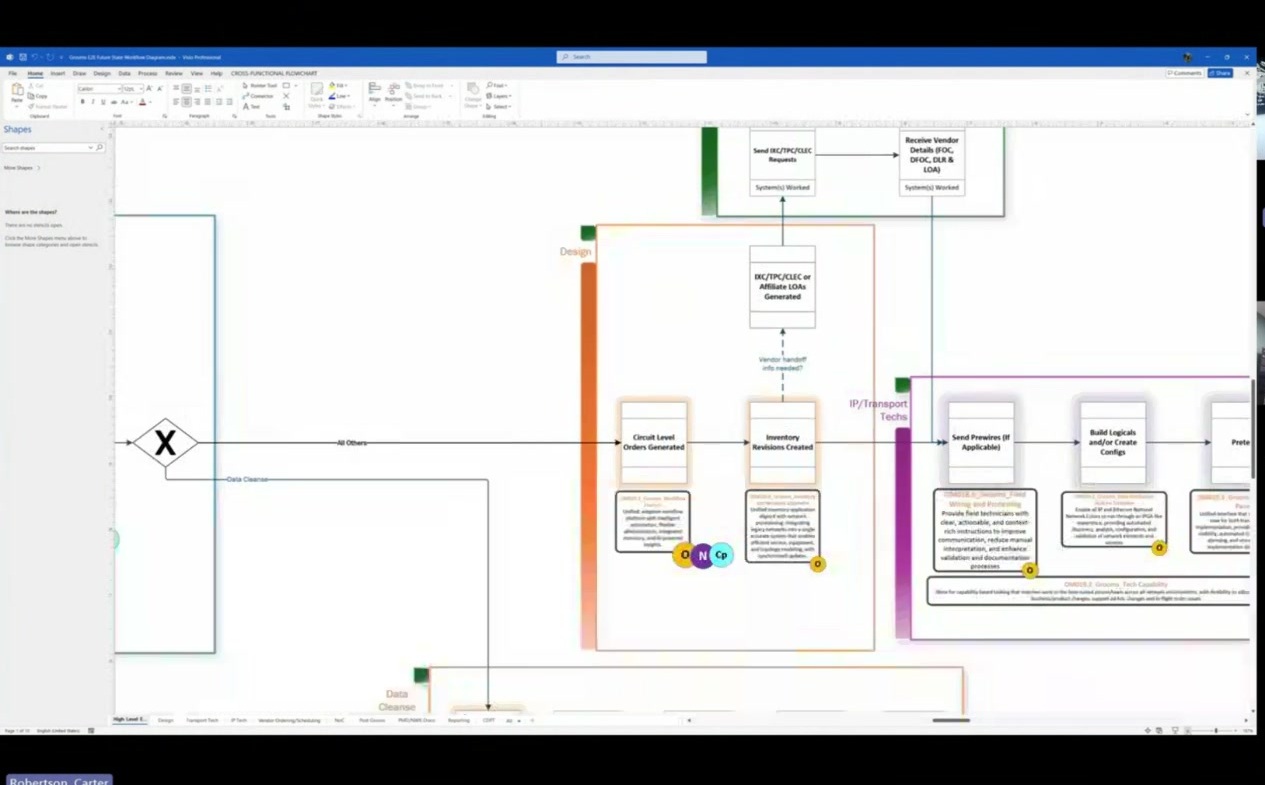Toggle Bold text formatting
Screen dimensions: 1265x785
click(x=83, y=102)
